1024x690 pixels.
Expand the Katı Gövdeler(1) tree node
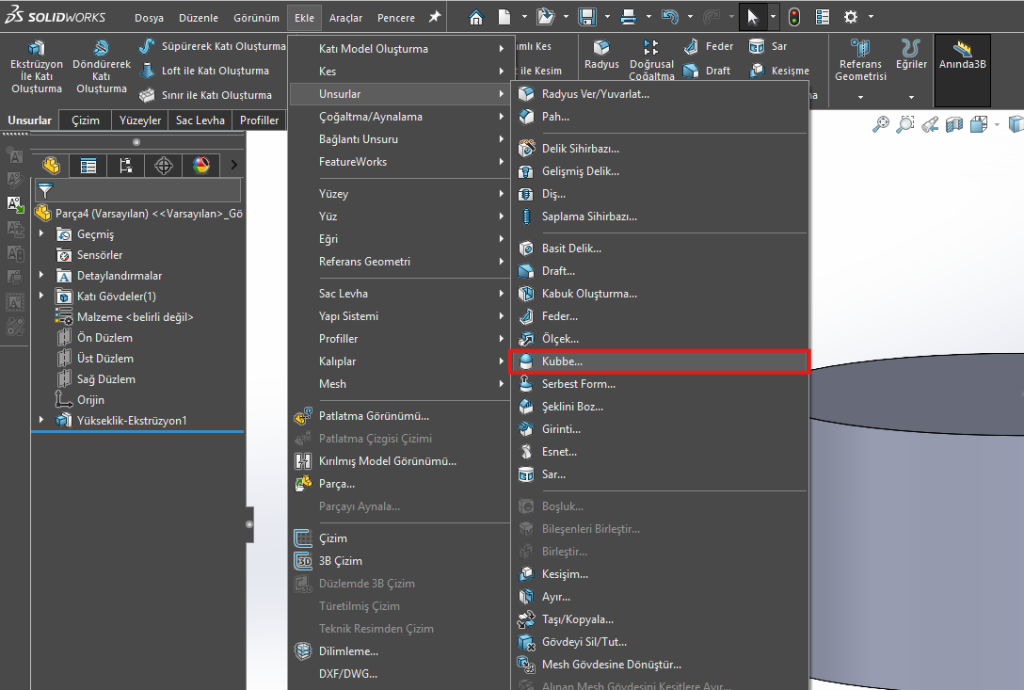41,296
